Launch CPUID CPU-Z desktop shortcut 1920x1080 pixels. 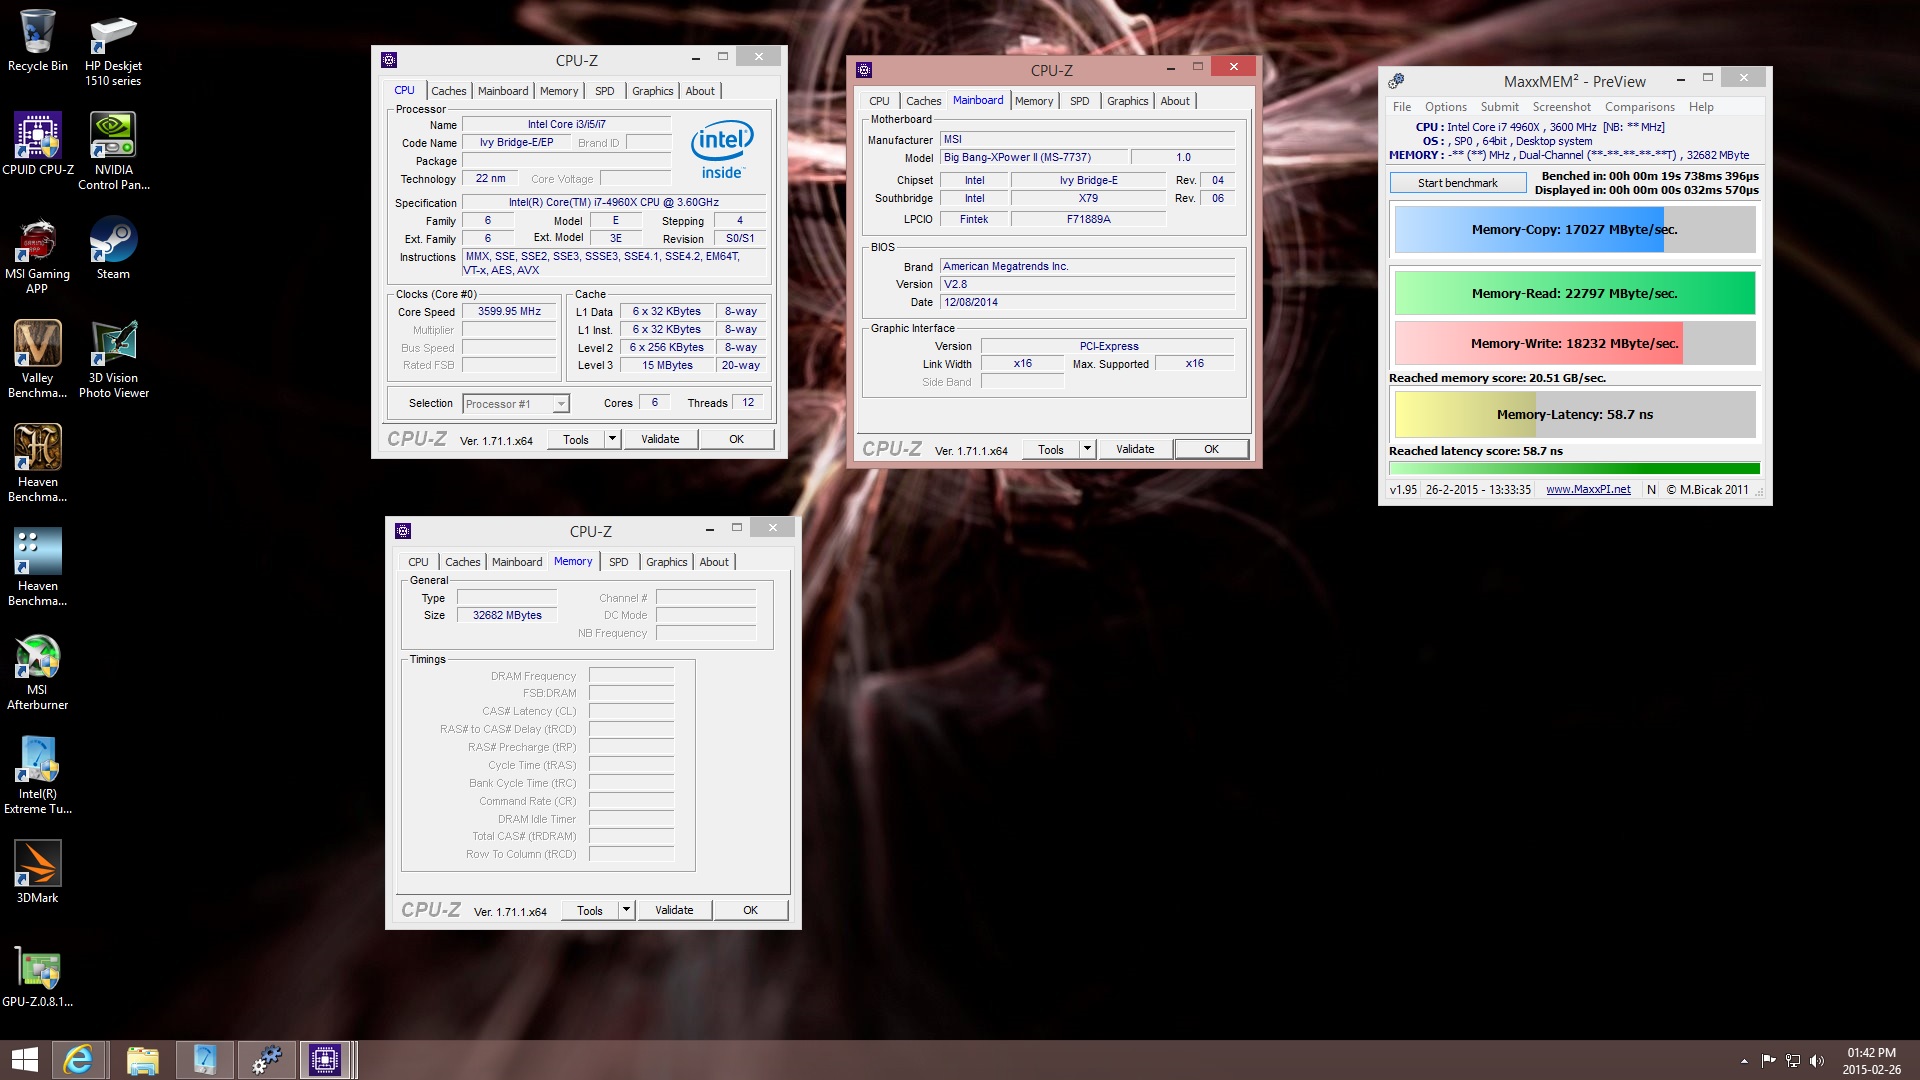point(38,145)
